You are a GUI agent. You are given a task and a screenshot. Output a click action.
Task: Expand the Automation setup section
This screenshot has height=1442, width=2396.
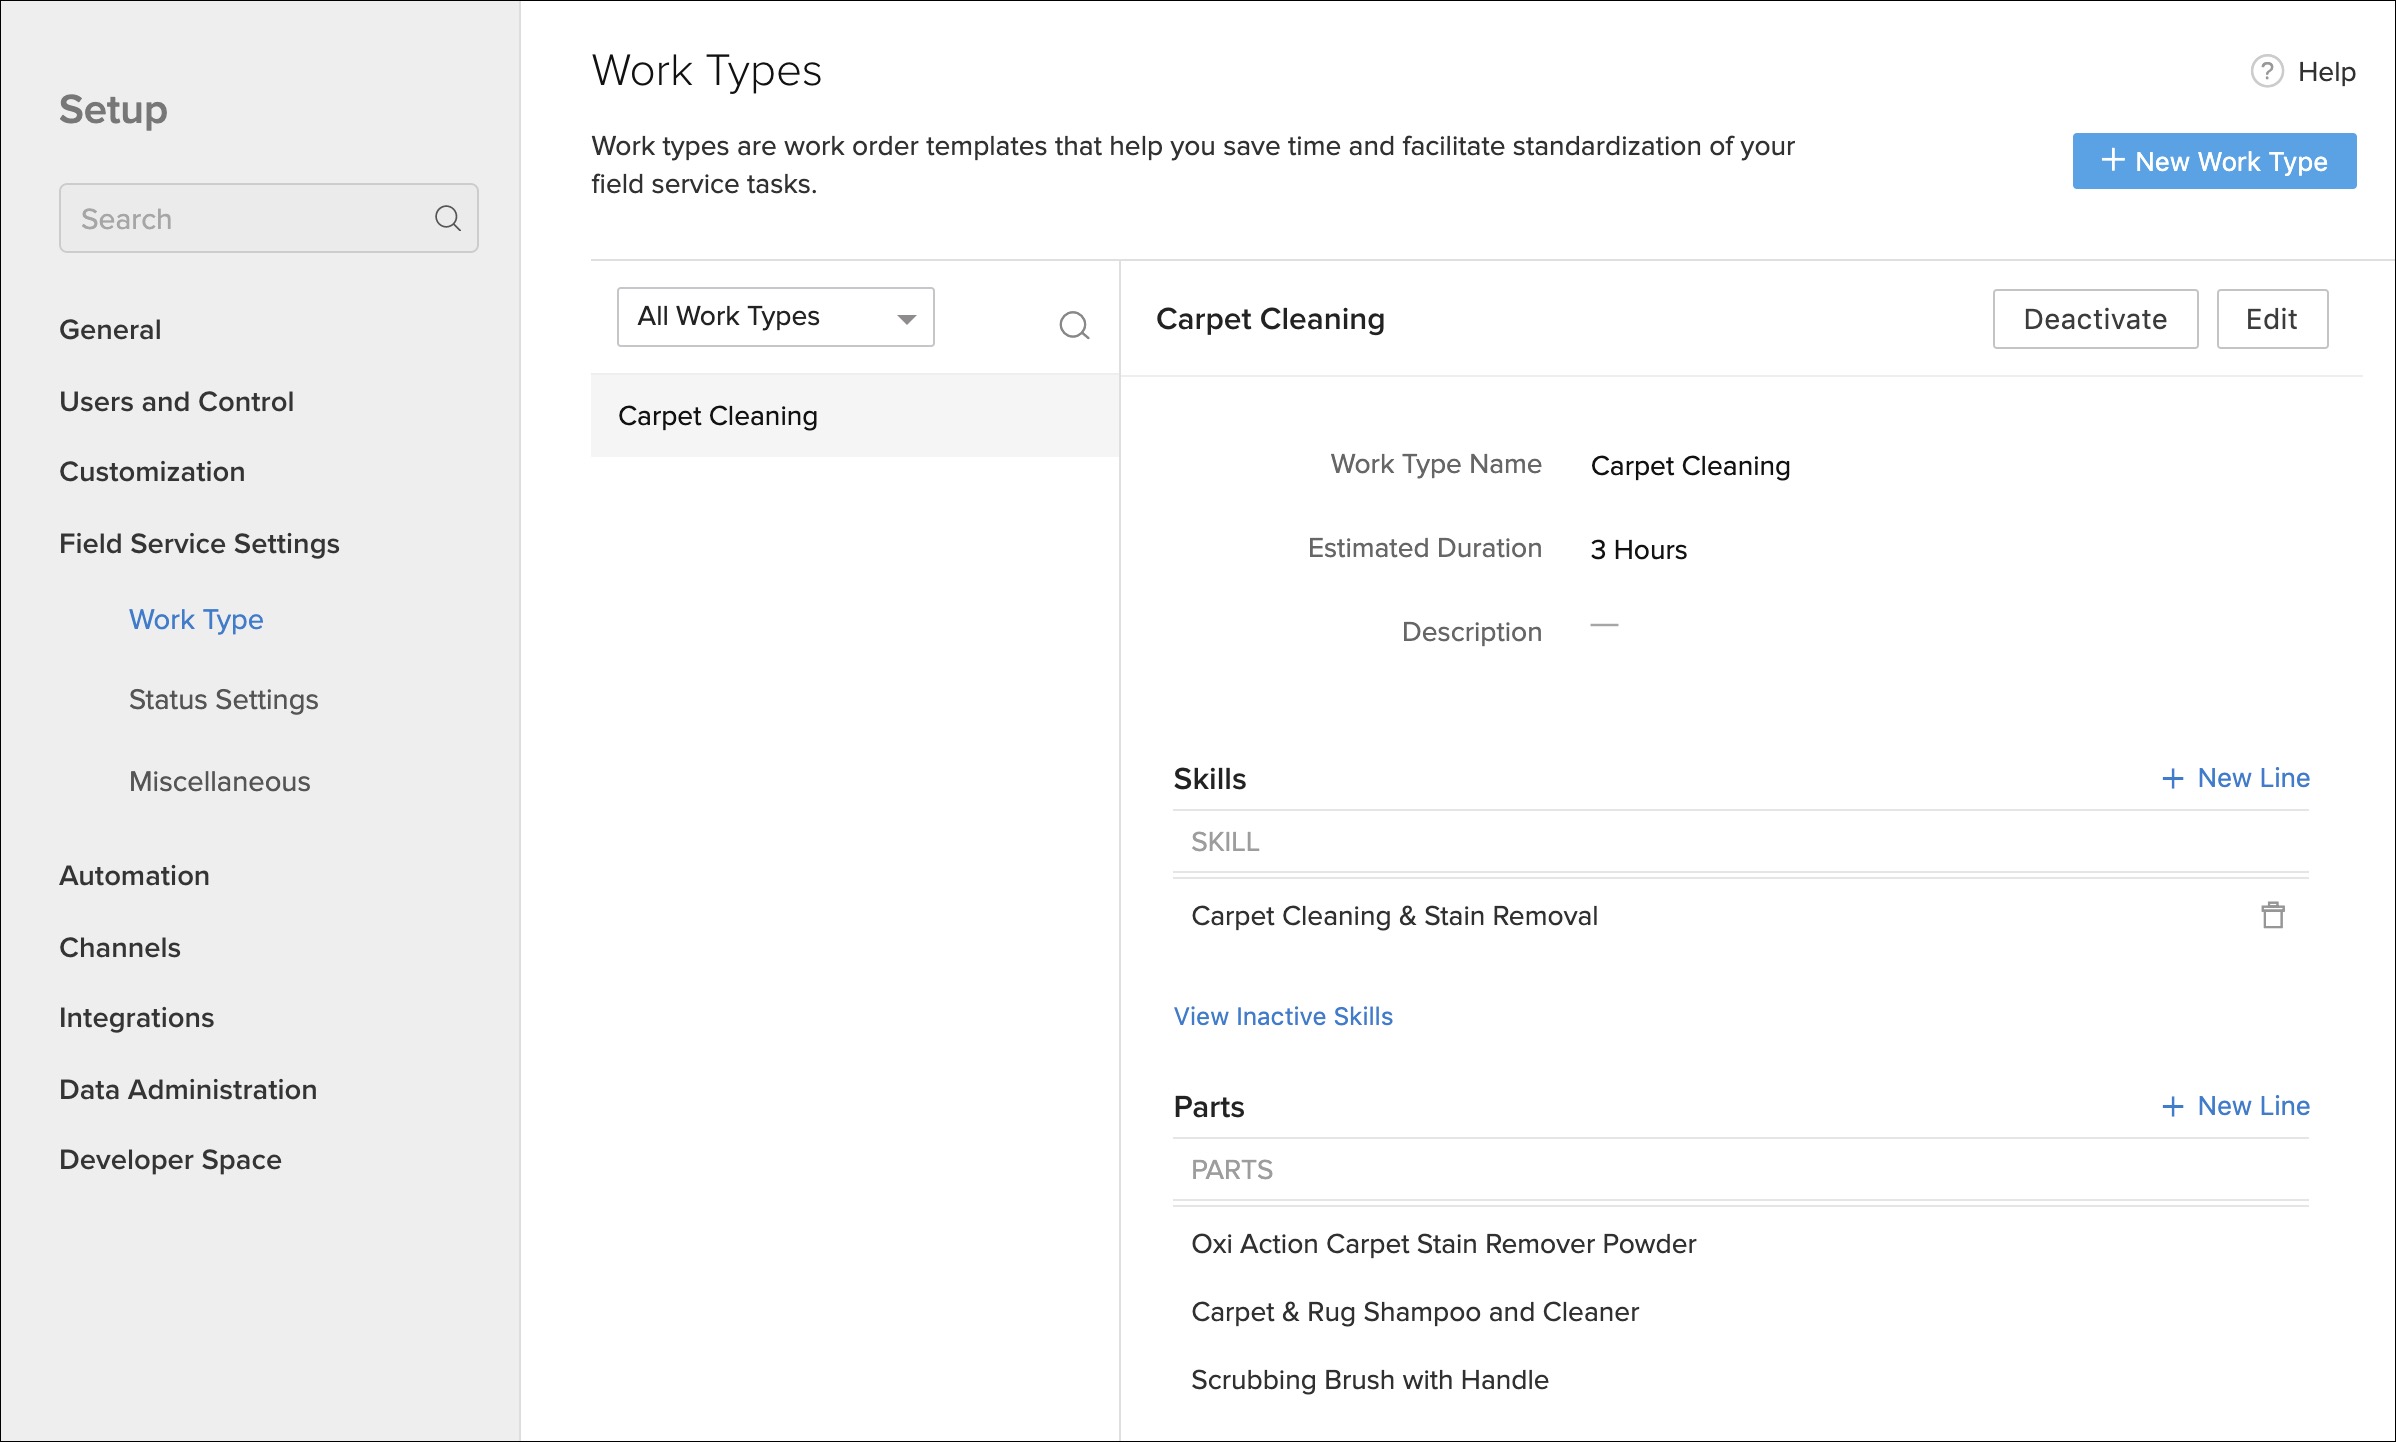pos(134,875)
